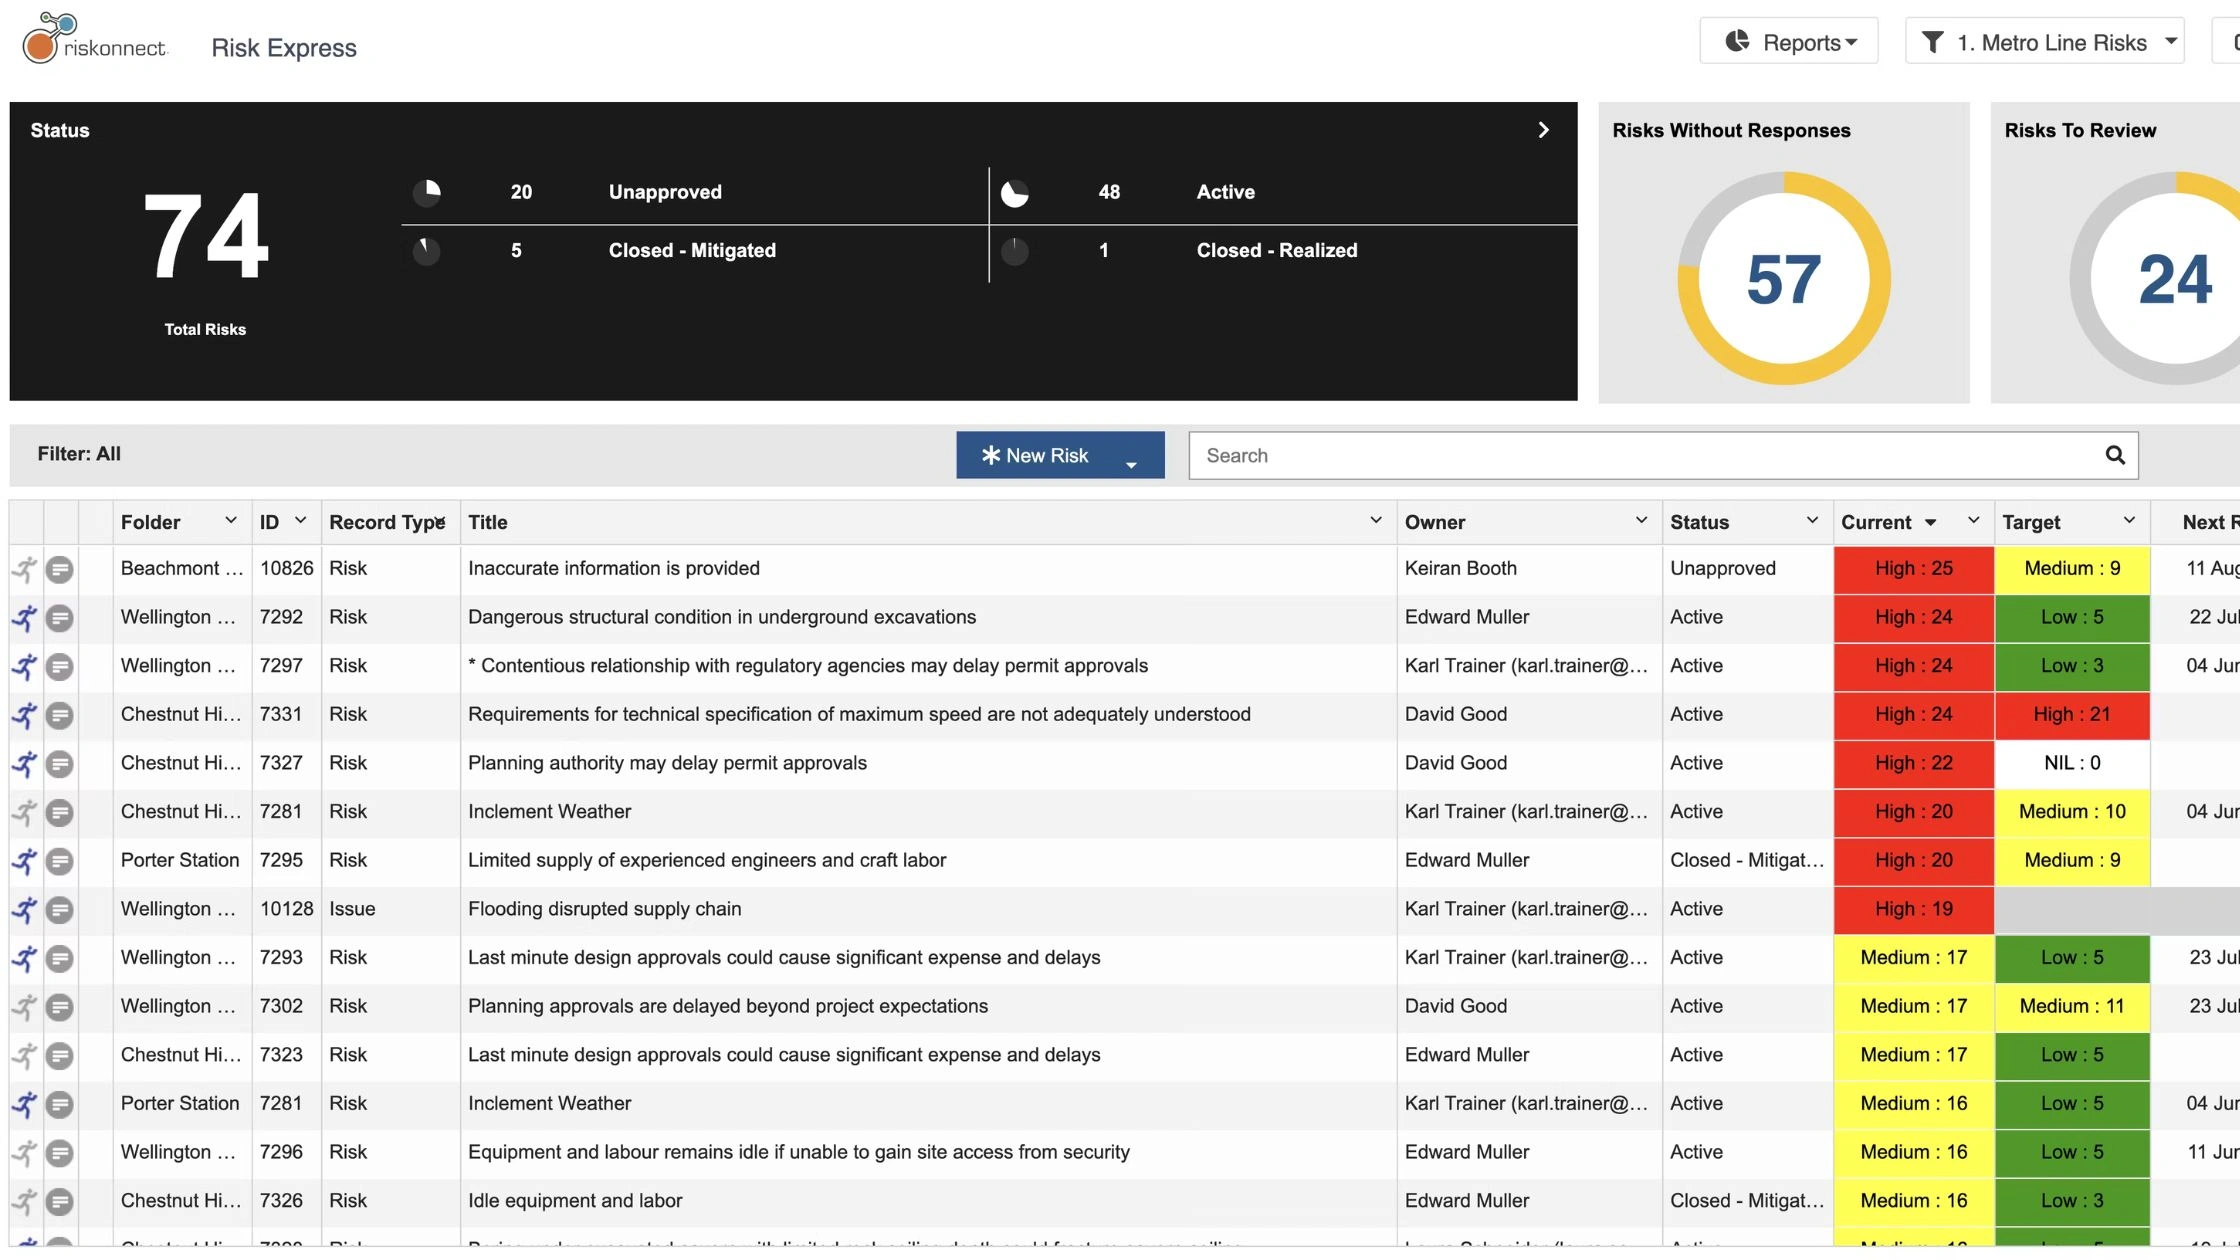Open comment icon on Flooding disrupted supply chain row
The width and height of the screenshot is (2240, 1260).
tap(60, 910)
